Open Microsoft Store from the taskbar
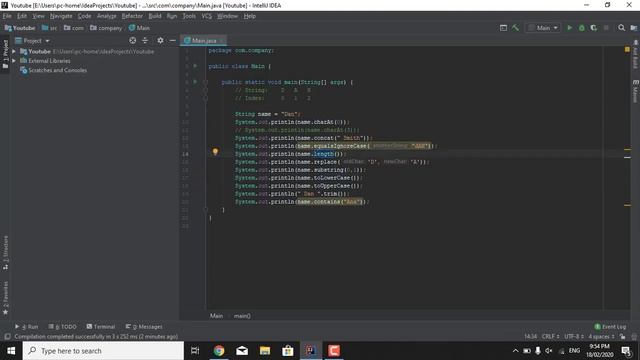Image resolution: width=640 pixels, height=360 pixels. click(x=287, y=351)
